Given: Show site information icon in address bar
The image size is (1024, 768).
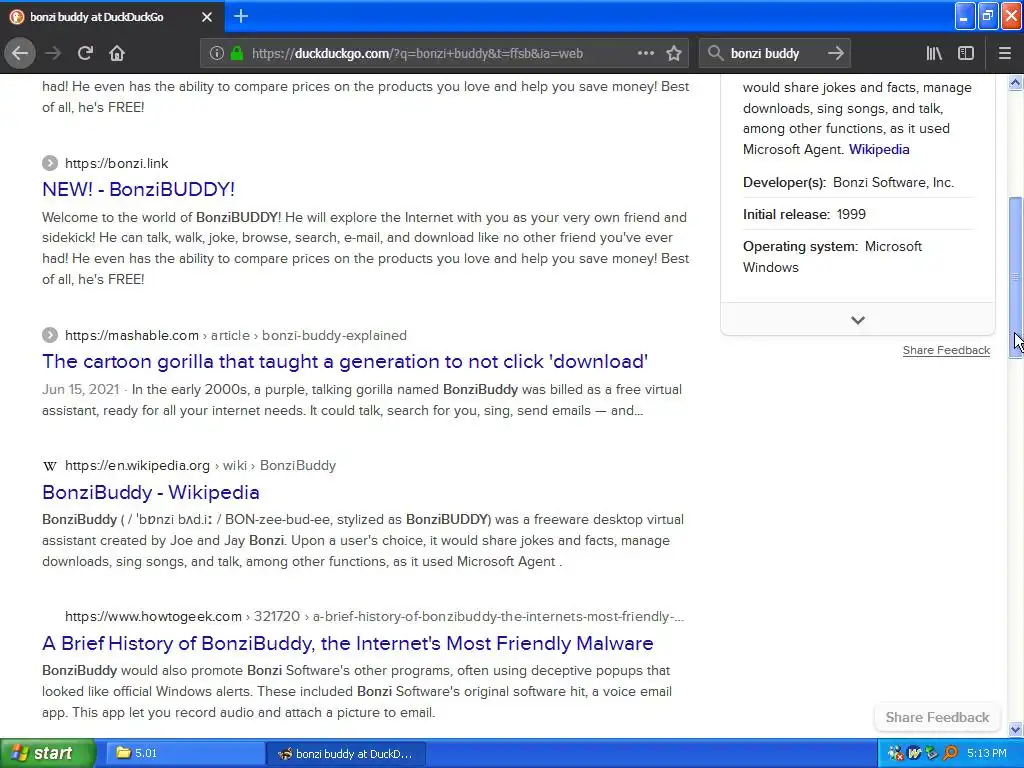Looking at the screenshot, I should pos(216,54).
